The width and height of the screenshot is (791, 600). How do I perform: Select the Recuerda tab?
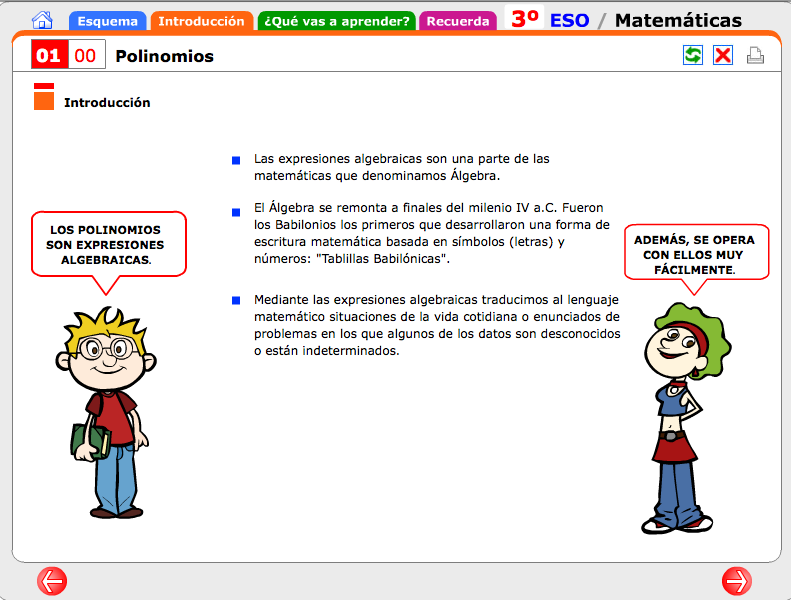pyautogui.click(x=458, y=21)
